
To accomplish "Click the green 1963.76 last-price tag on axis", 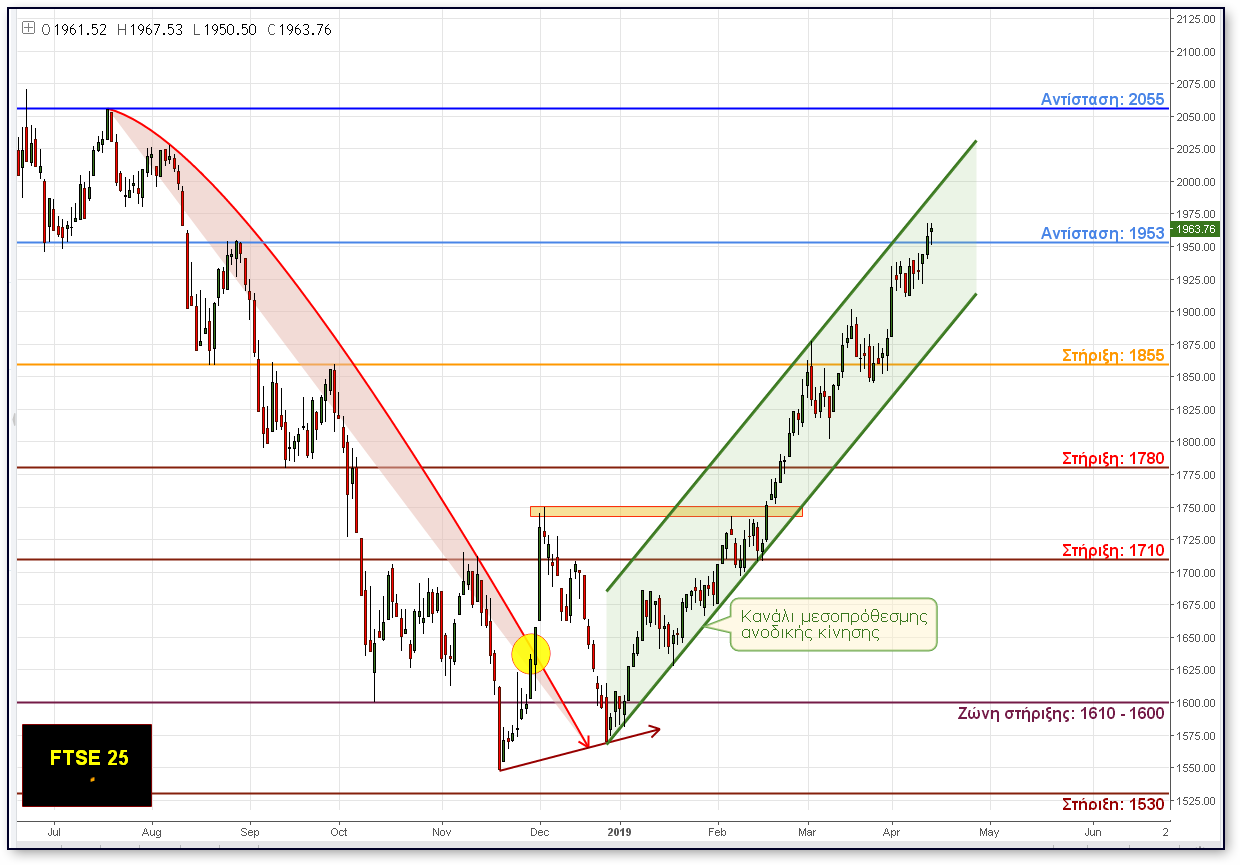I will coord(1196,229).
